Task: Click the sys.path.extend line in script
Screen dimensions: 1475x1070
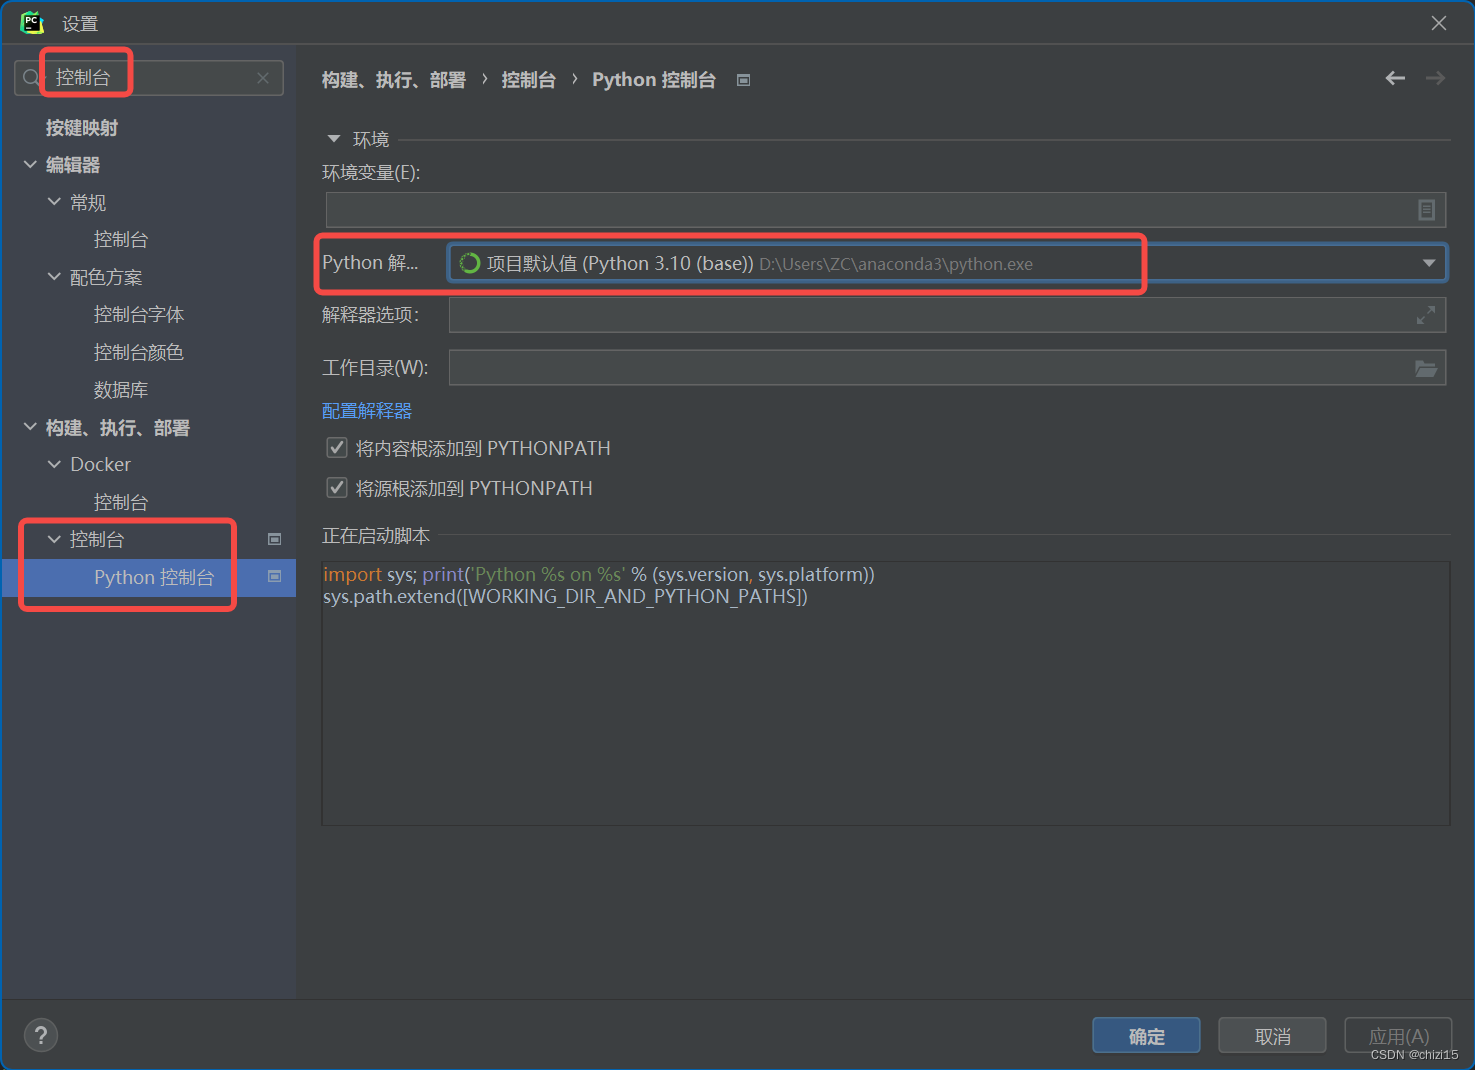Action: point(565,597)
